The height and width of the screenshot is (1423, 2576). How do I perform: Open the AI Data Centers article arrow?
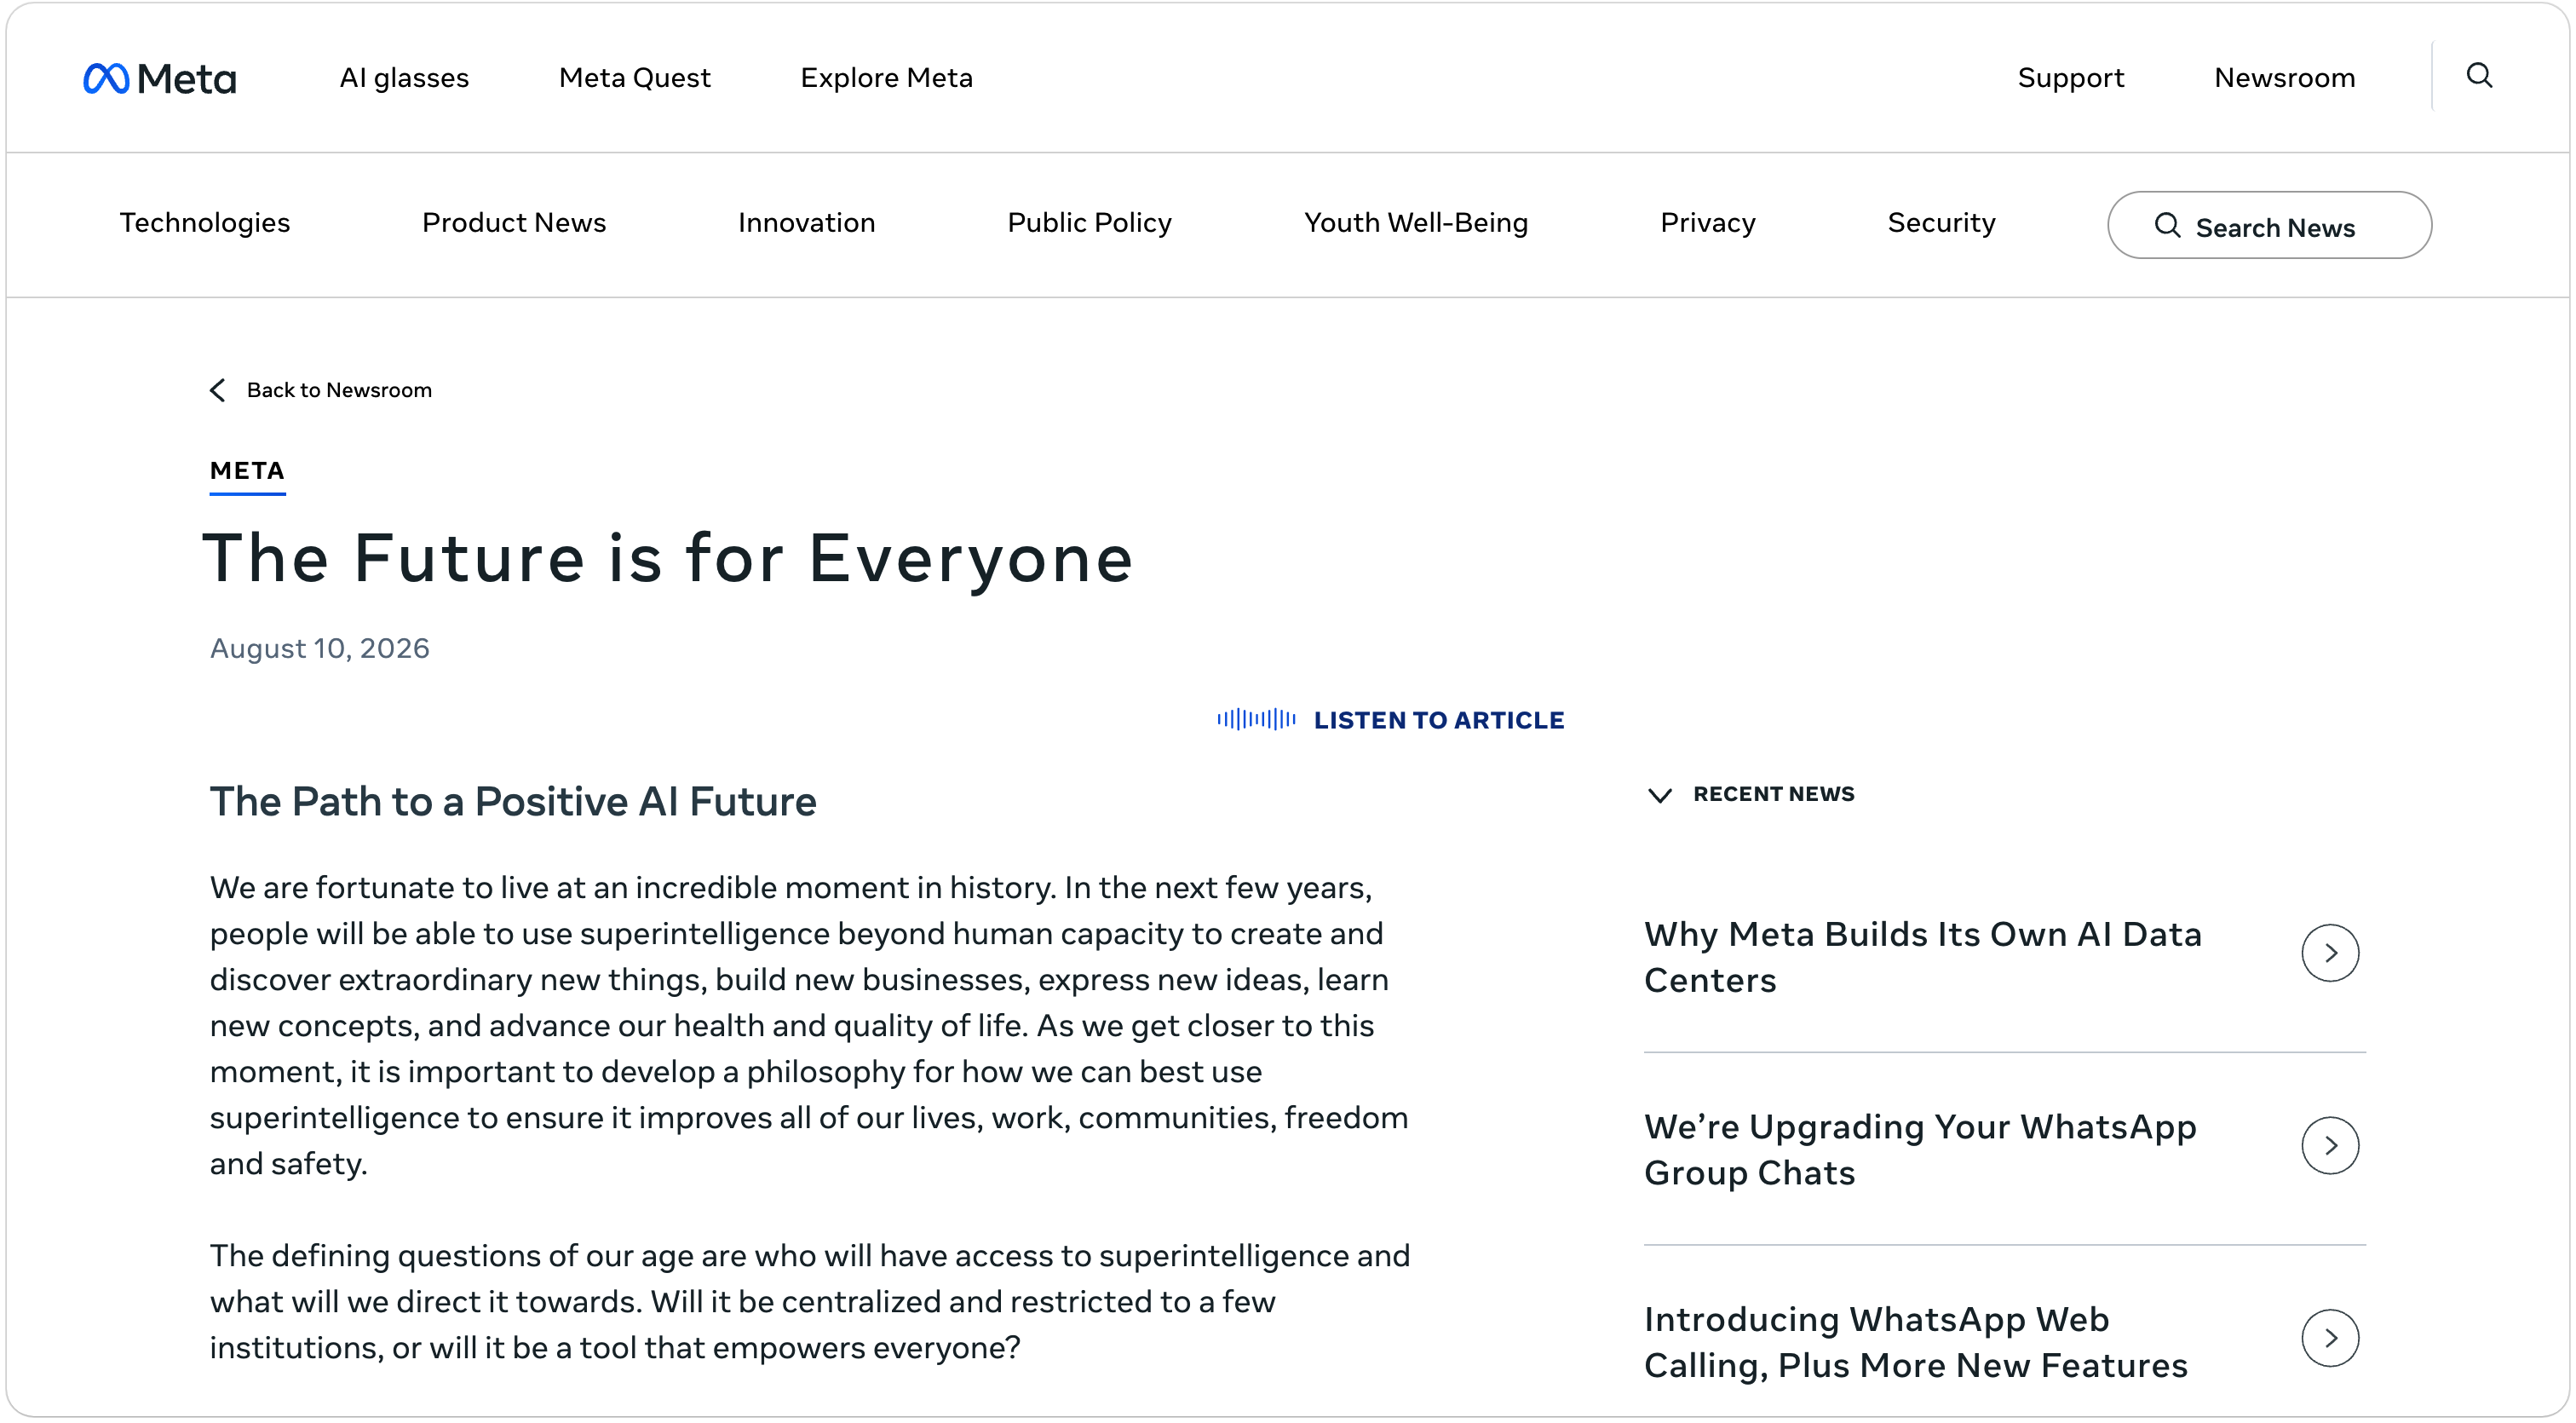point(2330,953)
